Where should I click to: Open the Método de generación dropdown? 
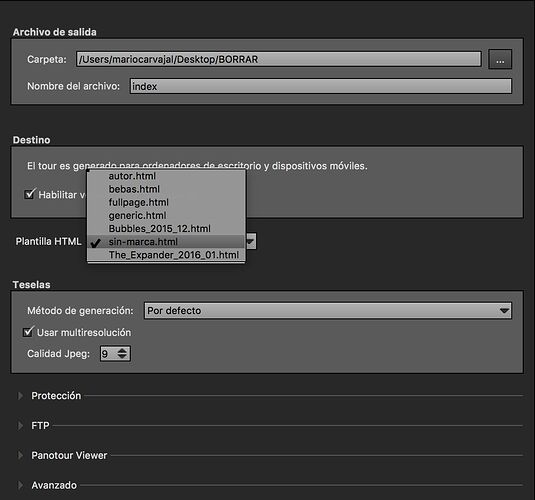[328, 311]
